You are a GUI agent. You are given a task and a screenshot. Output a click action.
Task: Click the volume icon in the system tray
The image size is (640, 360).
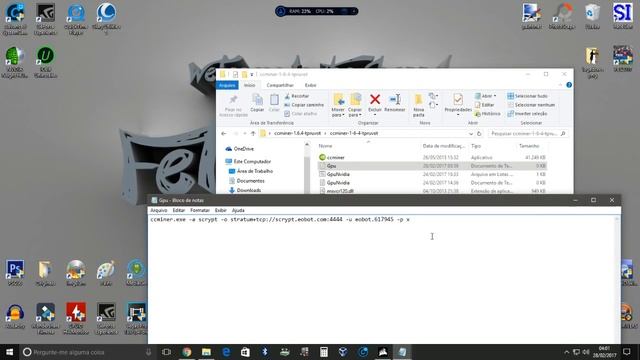click(586, 352)
